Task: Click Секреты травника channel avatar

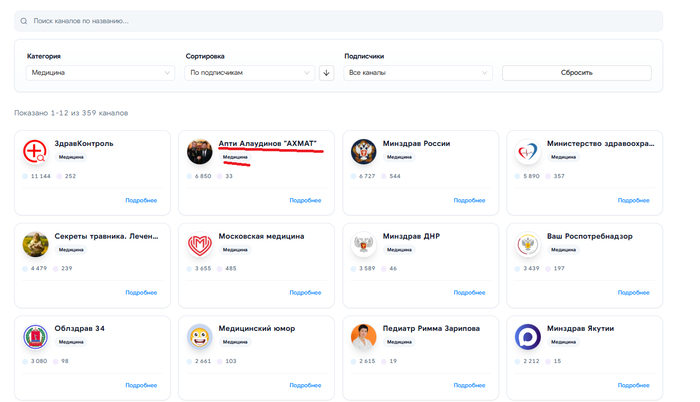Action: [x=35, y=244]
